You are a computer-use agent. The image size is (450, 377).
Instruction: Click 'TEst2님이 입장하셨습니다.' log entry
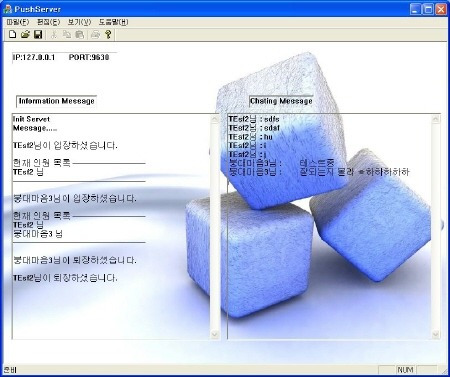pyautogui.click(x=65, y=145)
